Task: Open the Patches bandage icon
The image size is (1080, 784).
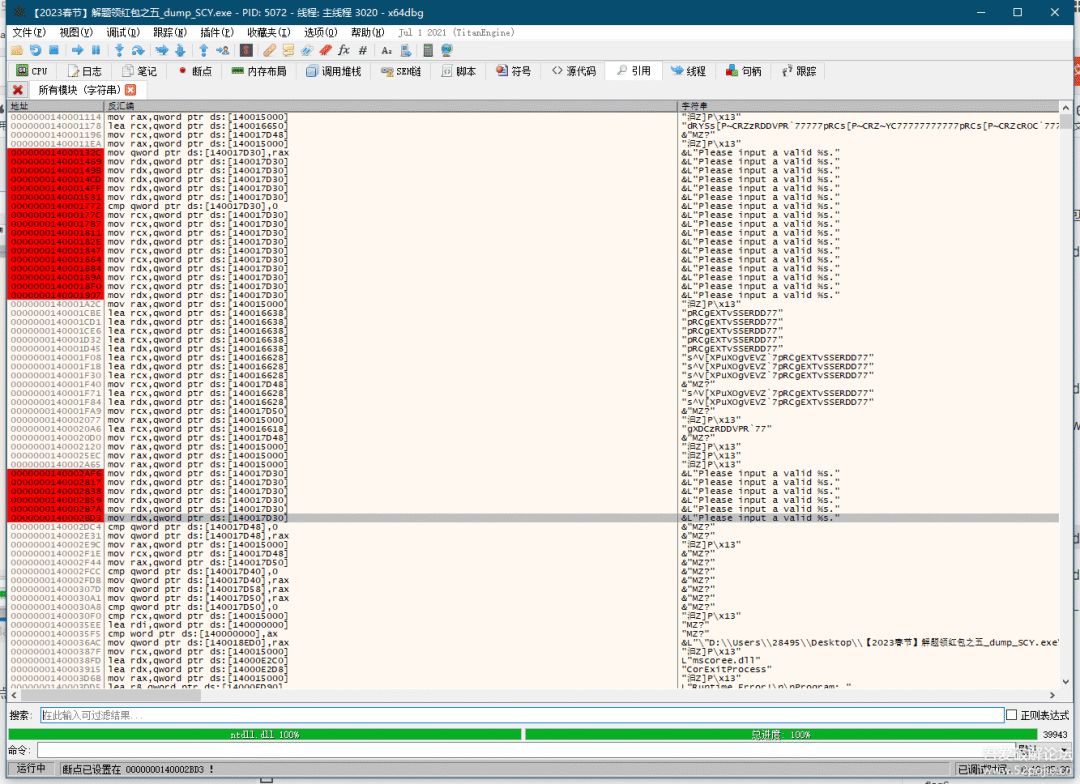Action: click(x=269, y=50)
